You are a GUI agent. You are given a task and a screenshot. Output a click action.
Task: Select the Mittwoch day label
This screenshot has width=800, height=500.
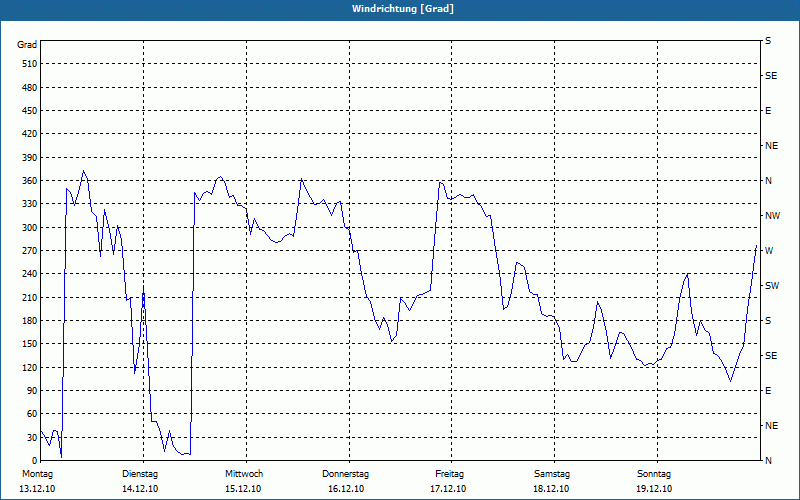[244, 474]
